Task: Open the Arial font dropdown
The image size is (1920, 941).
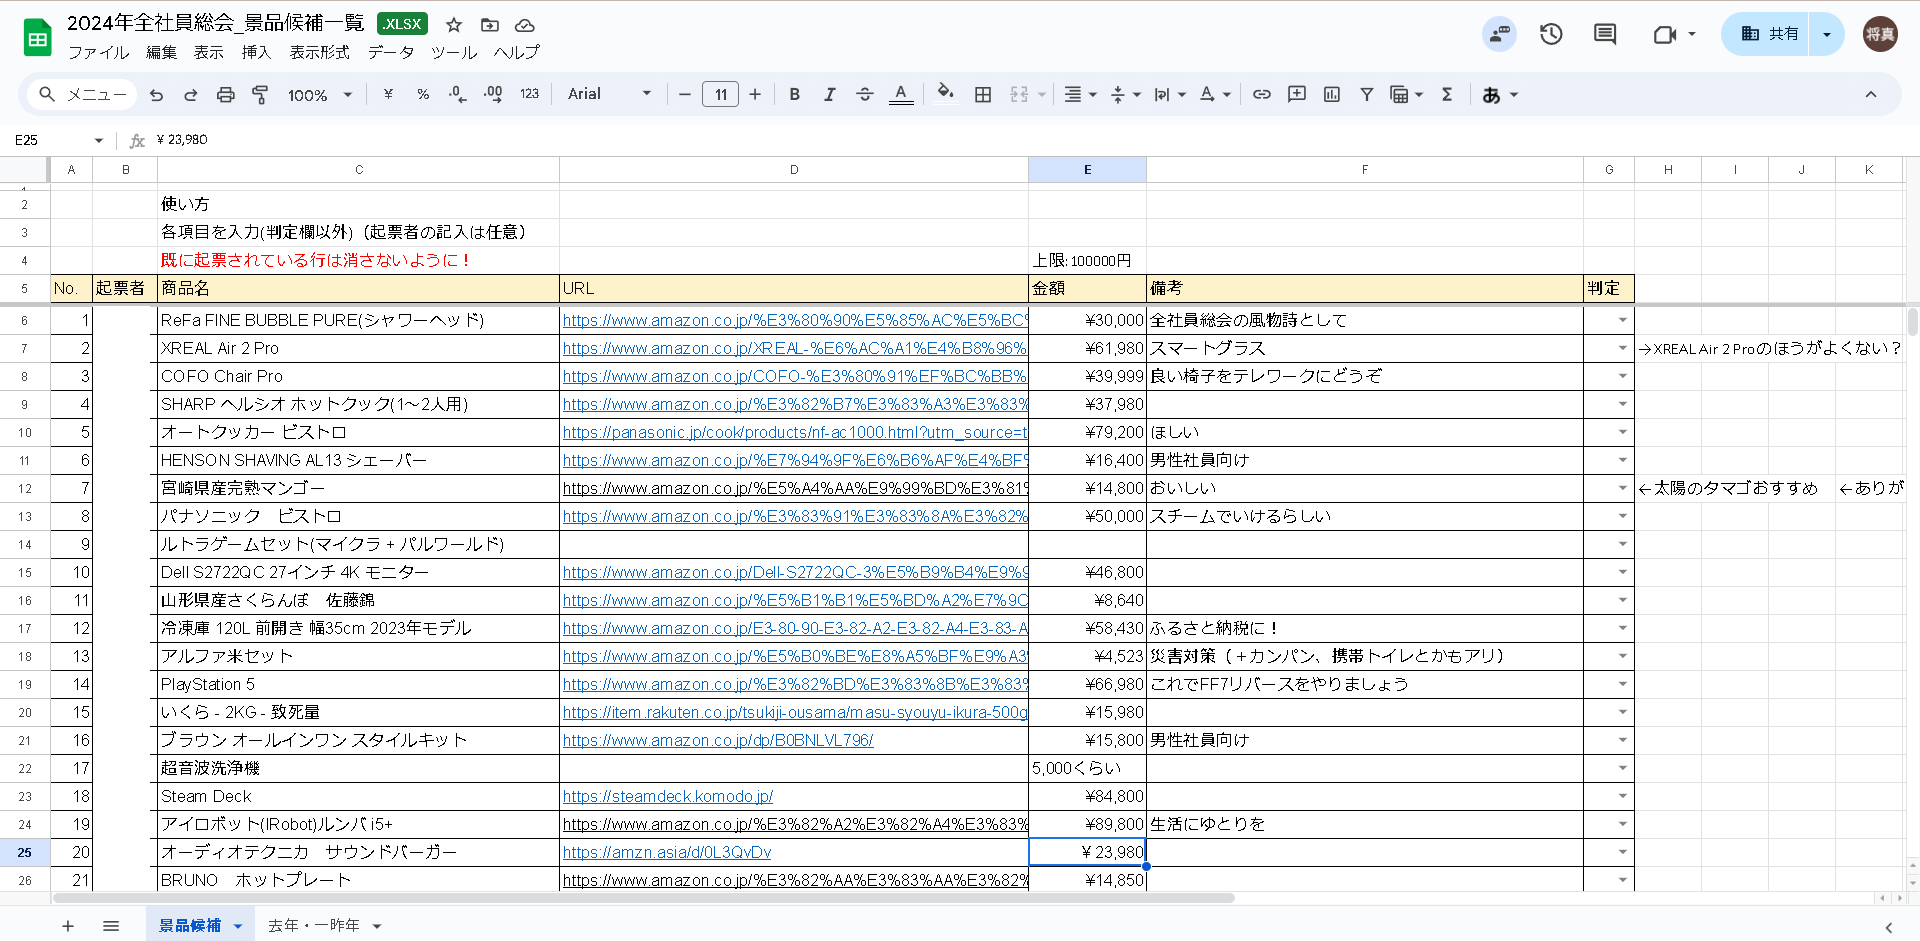Action: coord(608,95)
